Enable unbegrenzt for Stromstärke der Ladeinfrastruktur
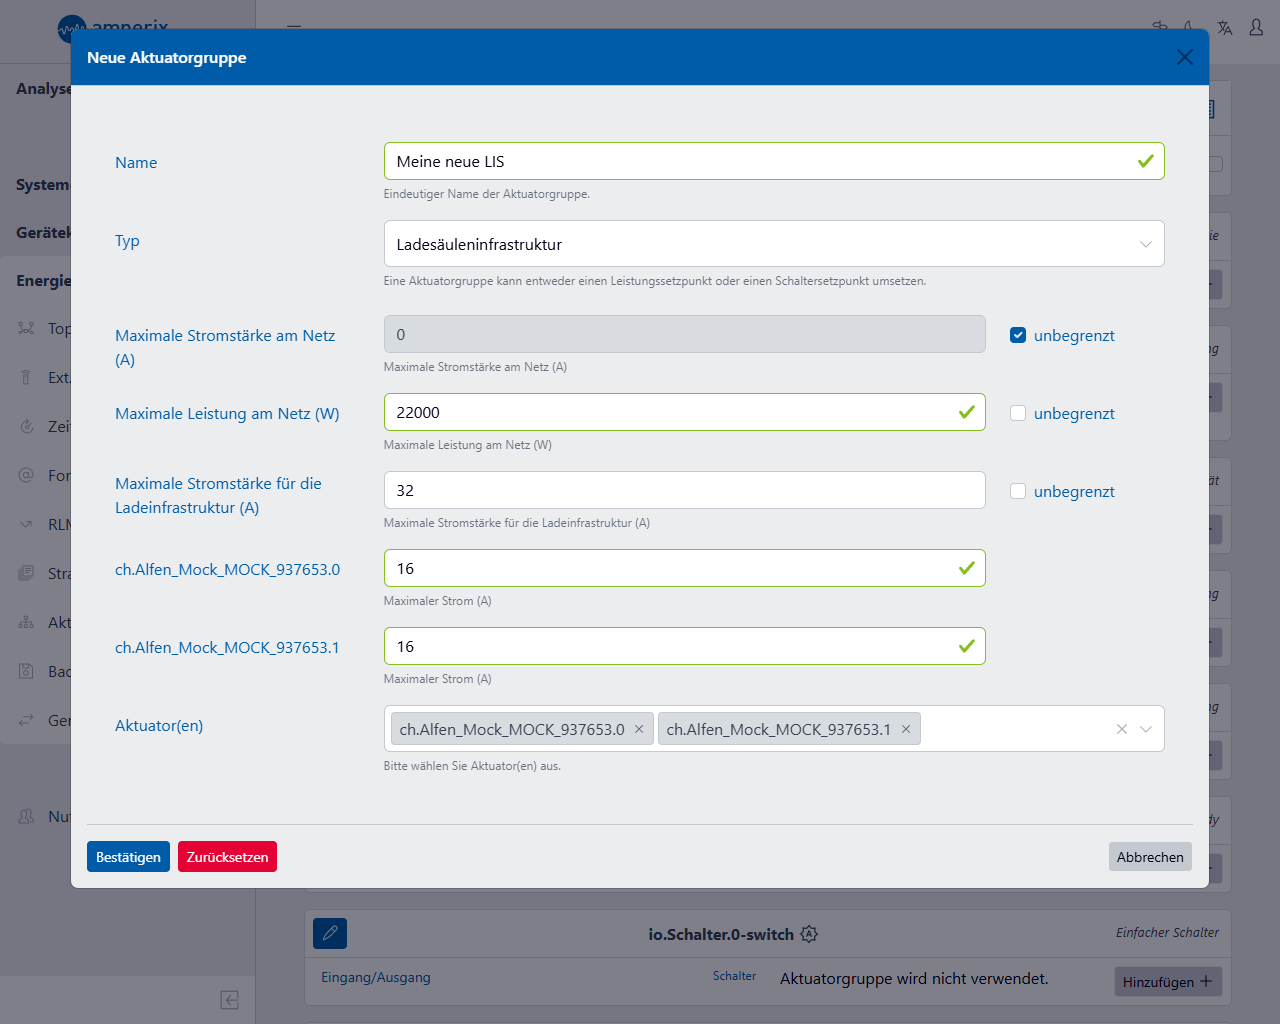The height and width of the screenshot is (1024, 1280). click(1018, 491)
